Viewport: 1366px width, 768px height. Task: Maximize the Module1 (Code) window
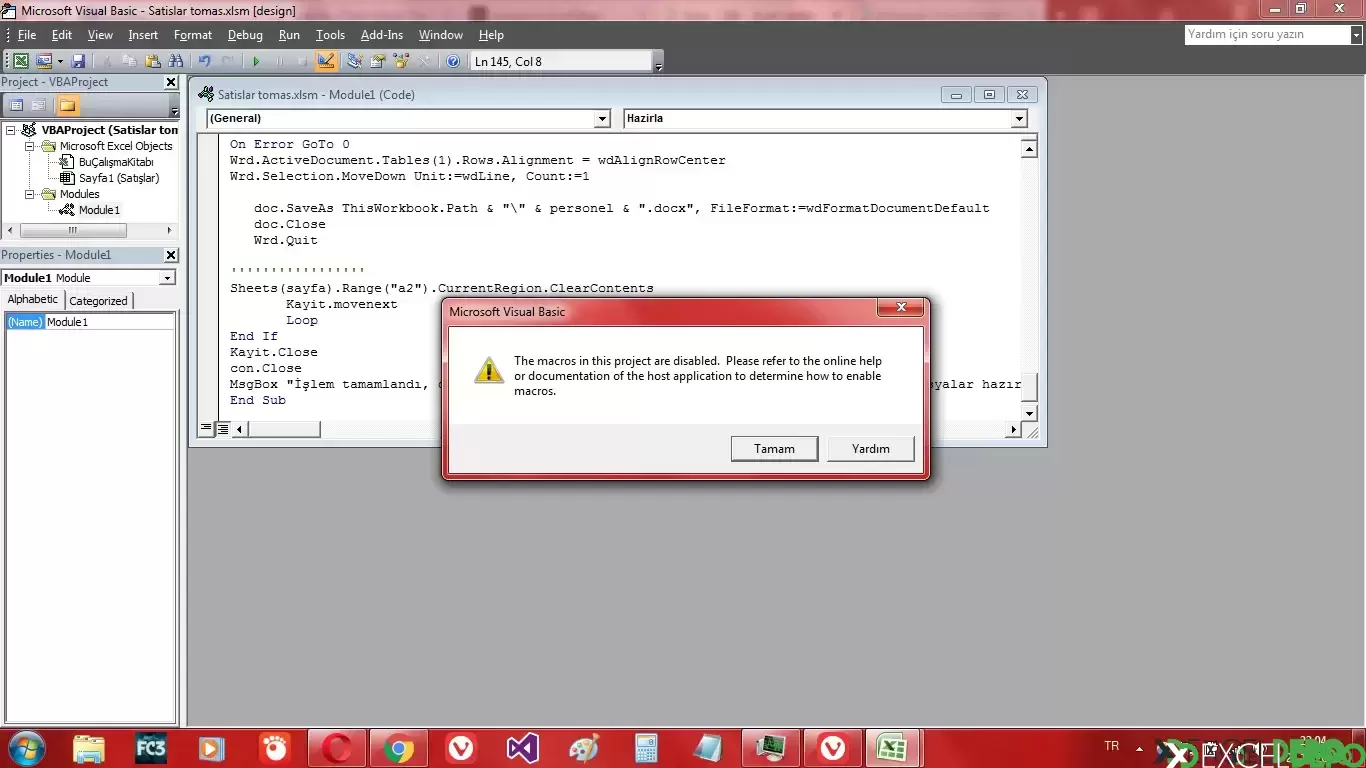click(989, 95)
